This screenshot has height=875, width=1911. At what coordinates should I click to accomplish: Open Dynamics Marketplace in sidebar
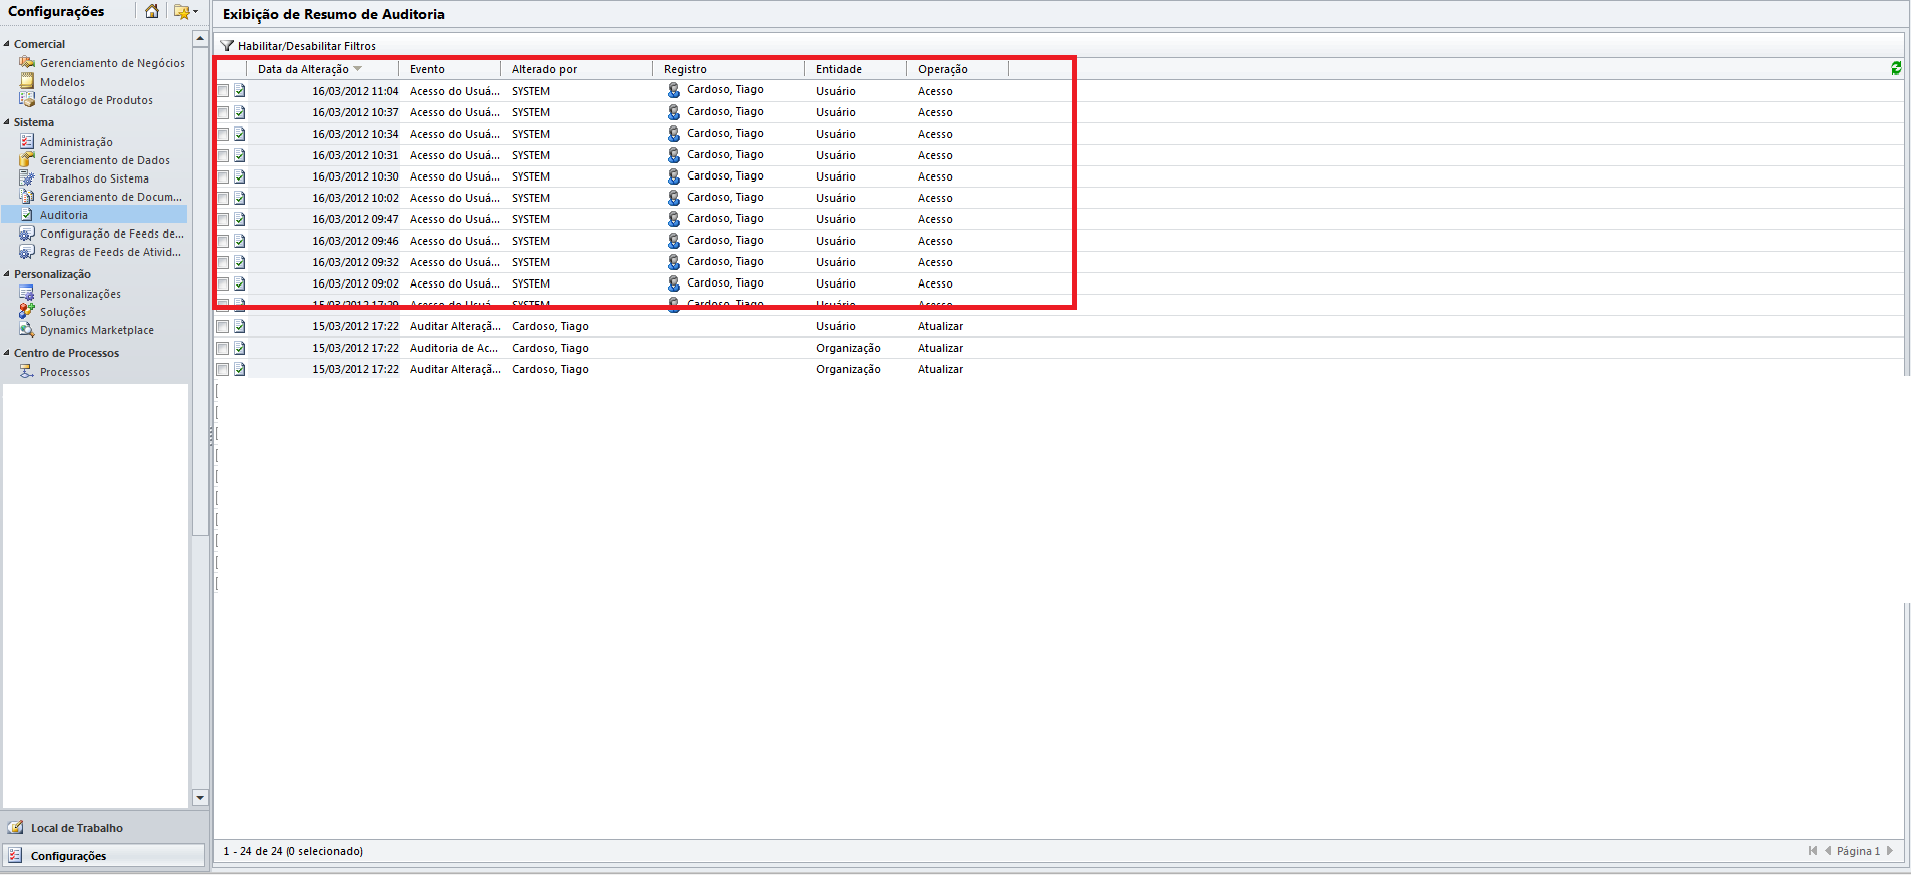pyautogui.click(x=96, y=330)
